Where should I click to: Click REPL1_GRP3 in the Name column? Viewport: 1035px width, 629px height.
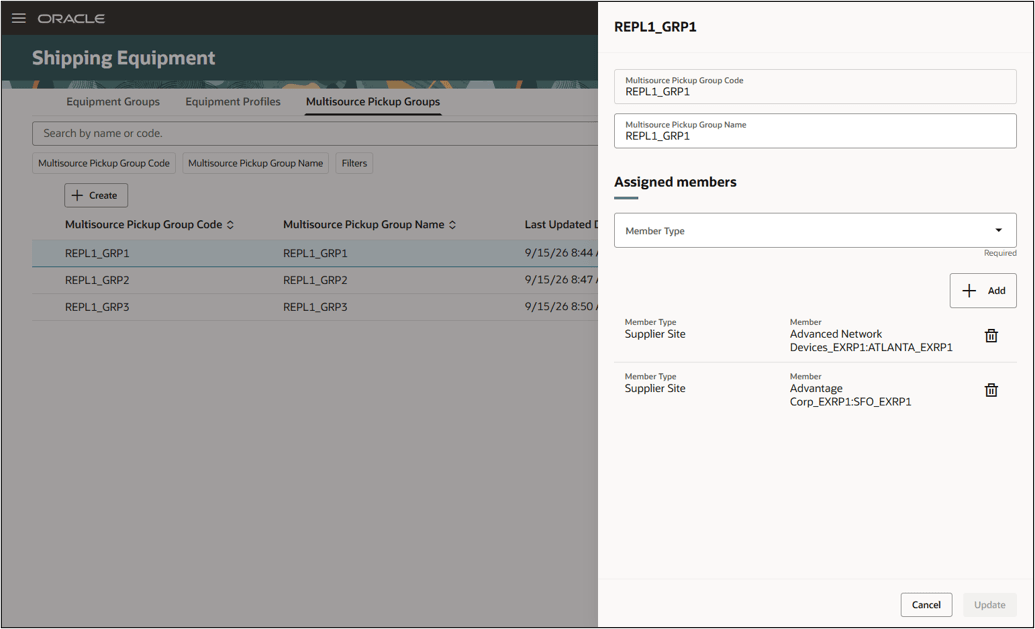315,308
